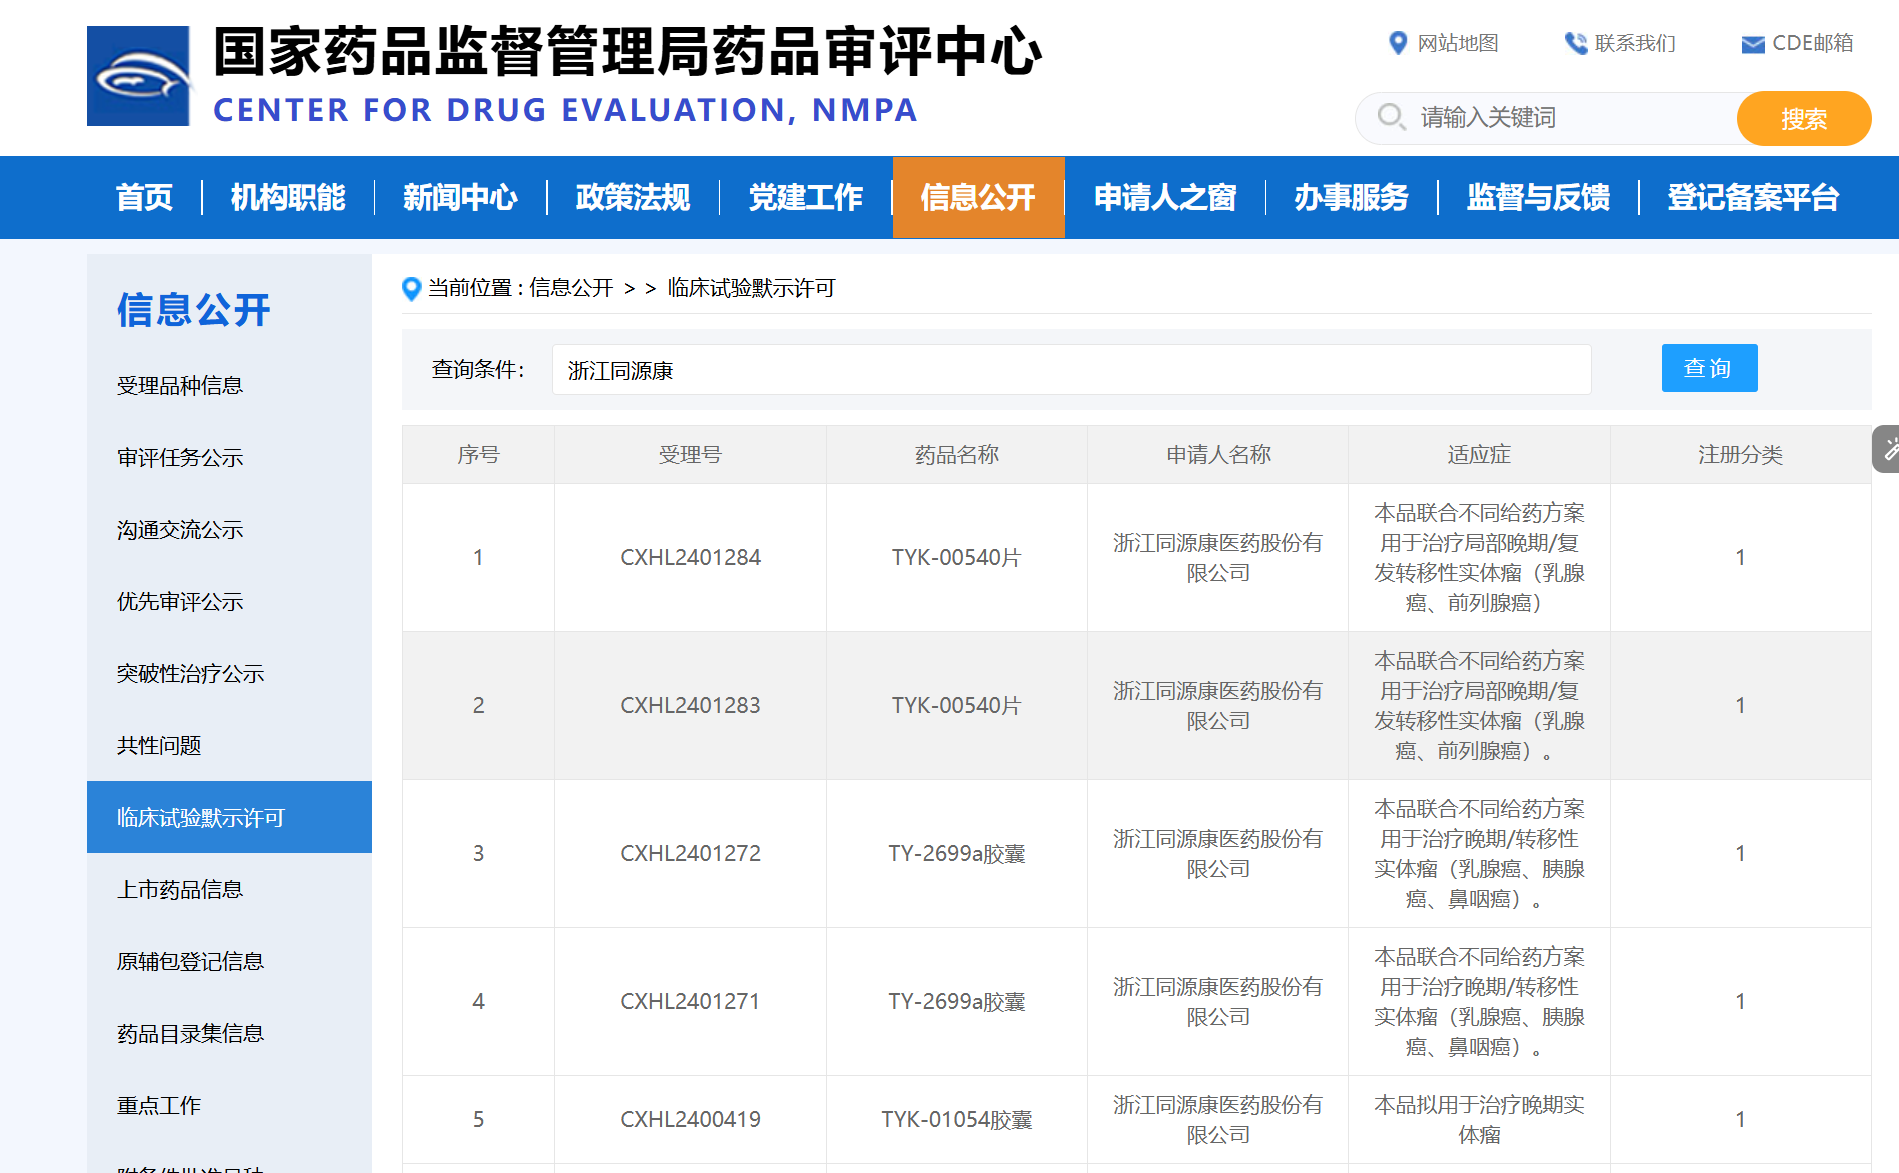Screen dimensions: 1899x1173
Task: Click TYK-00540片 in row 1
Action: (x=957, y=558)
